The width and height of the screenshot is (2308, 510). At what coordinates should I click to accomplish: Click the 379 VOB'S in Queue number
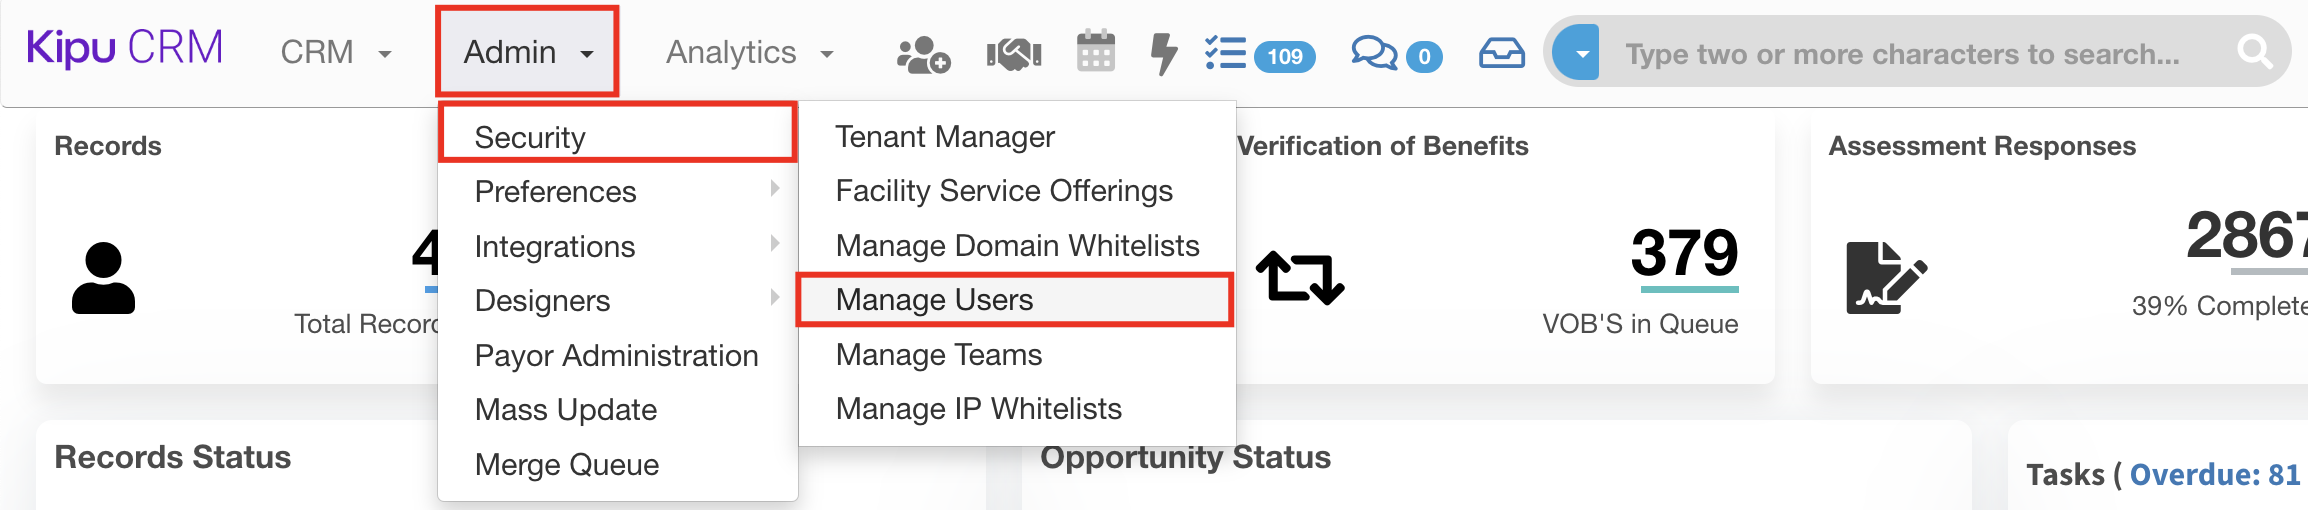[x=1684, y=253]
